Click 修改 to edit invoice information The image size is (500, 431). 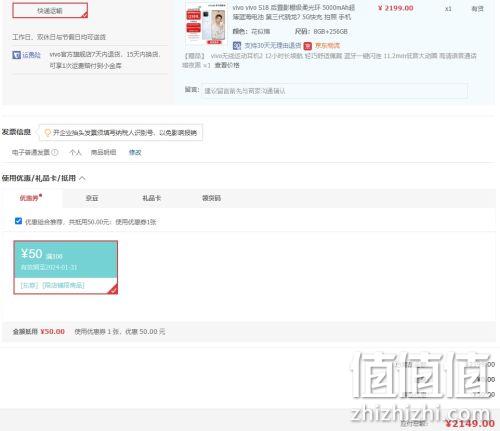[135, 152]
